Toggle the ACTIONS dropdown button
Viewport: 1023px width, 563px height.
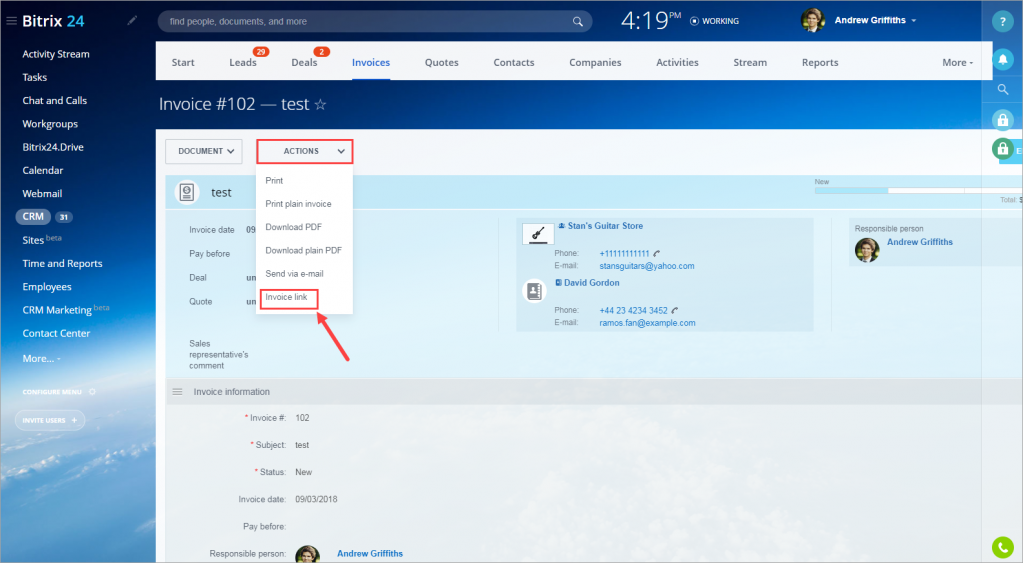(305, 151)
